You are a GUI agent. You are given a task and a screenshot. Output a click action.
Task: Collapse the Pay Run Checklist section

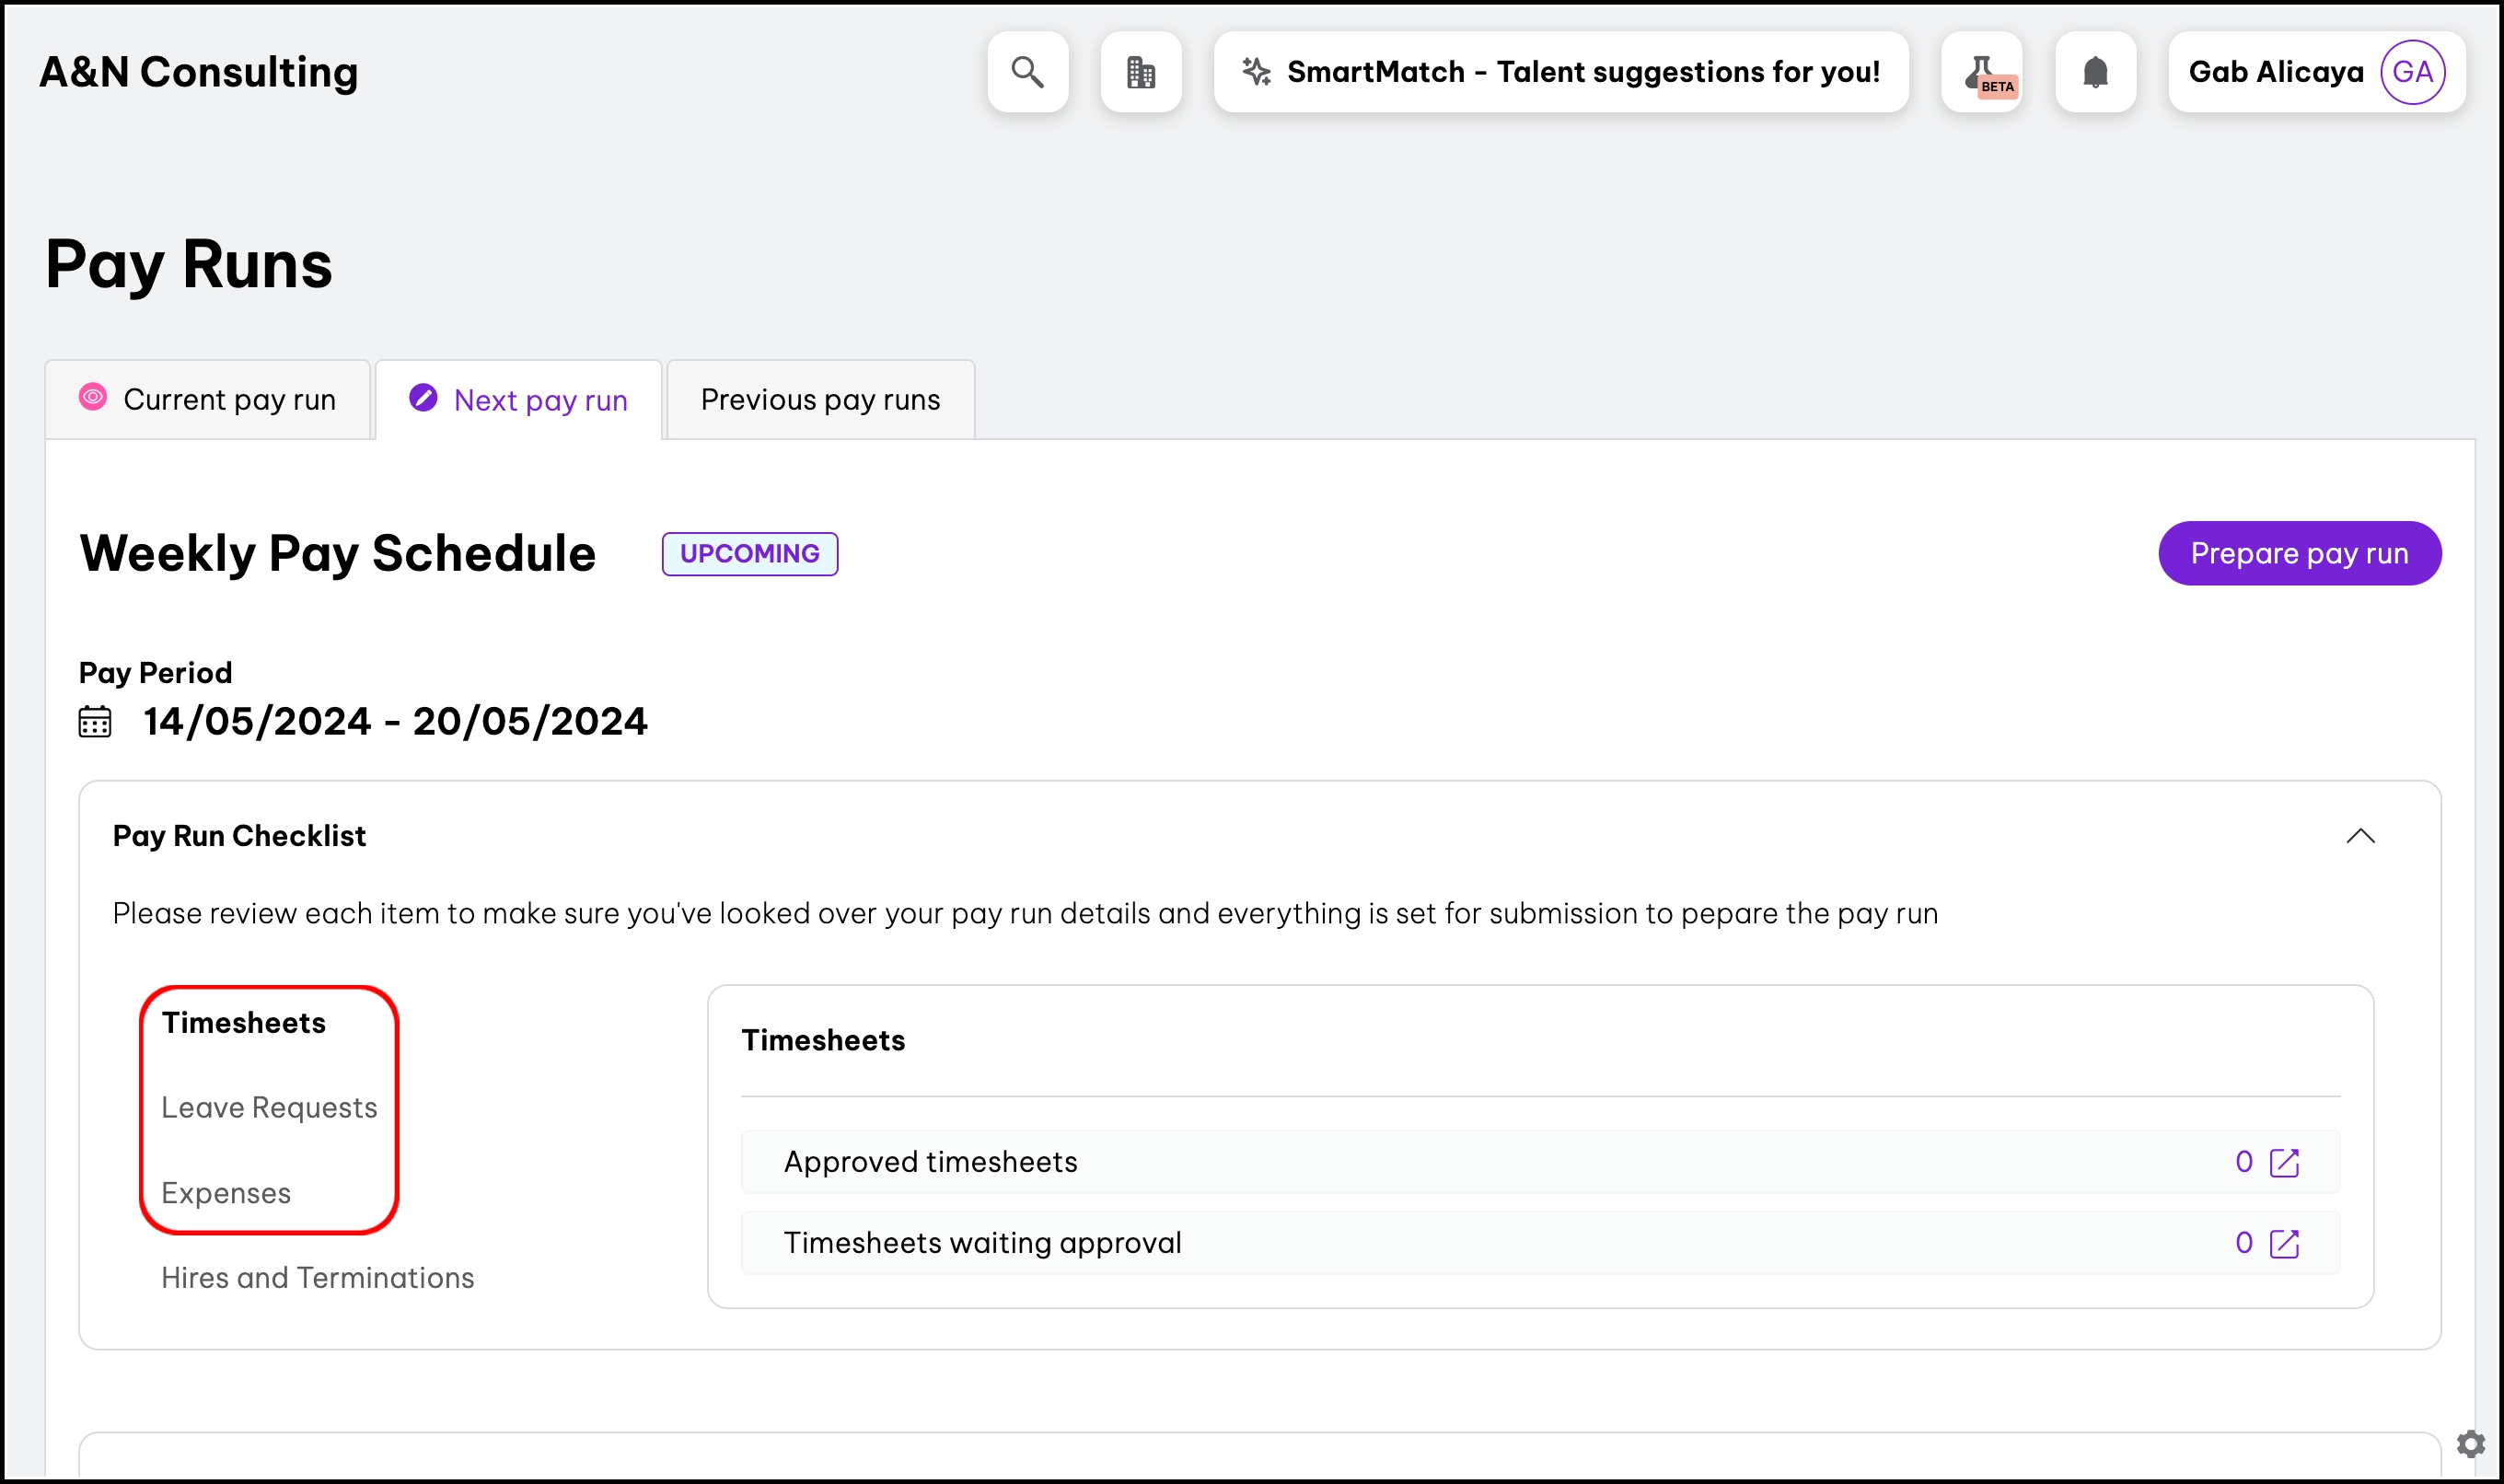(2360, 836)
